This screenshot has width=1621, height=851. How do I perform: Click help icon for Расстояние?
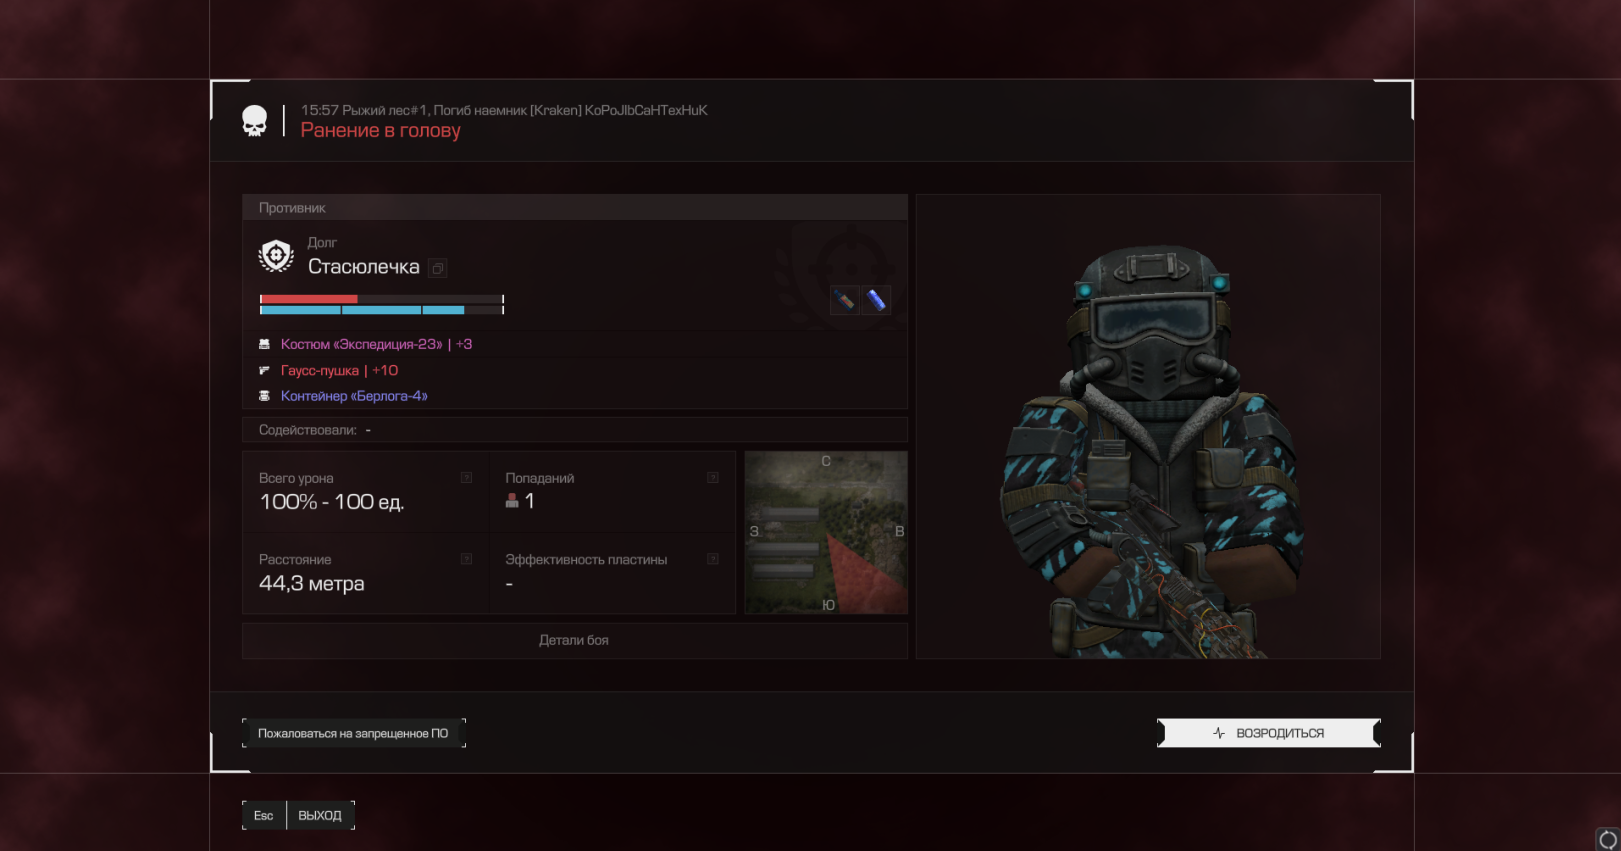tap(466, 559)
